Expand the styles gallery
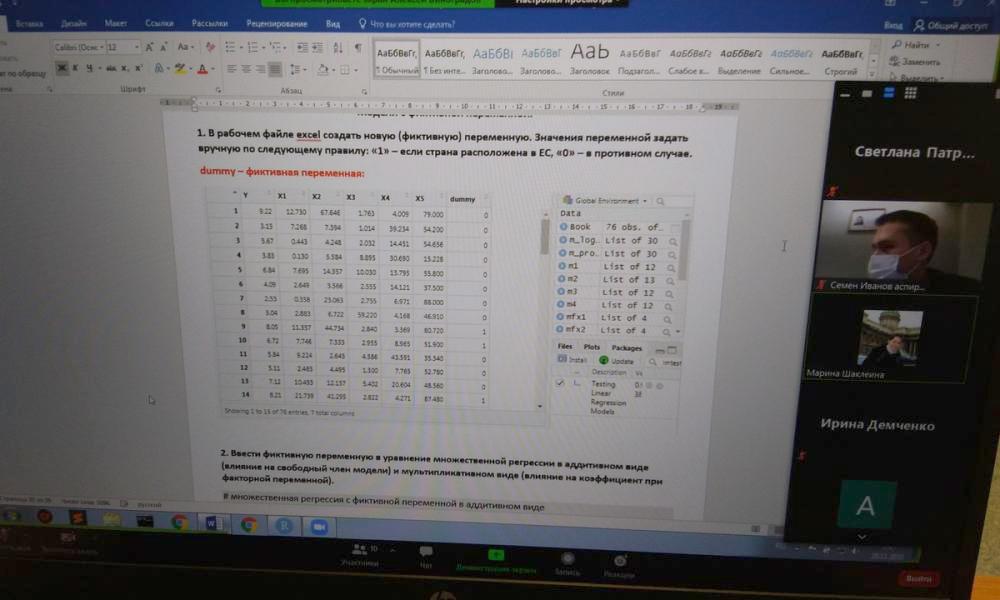1000x600 pixels. point(873,75)
